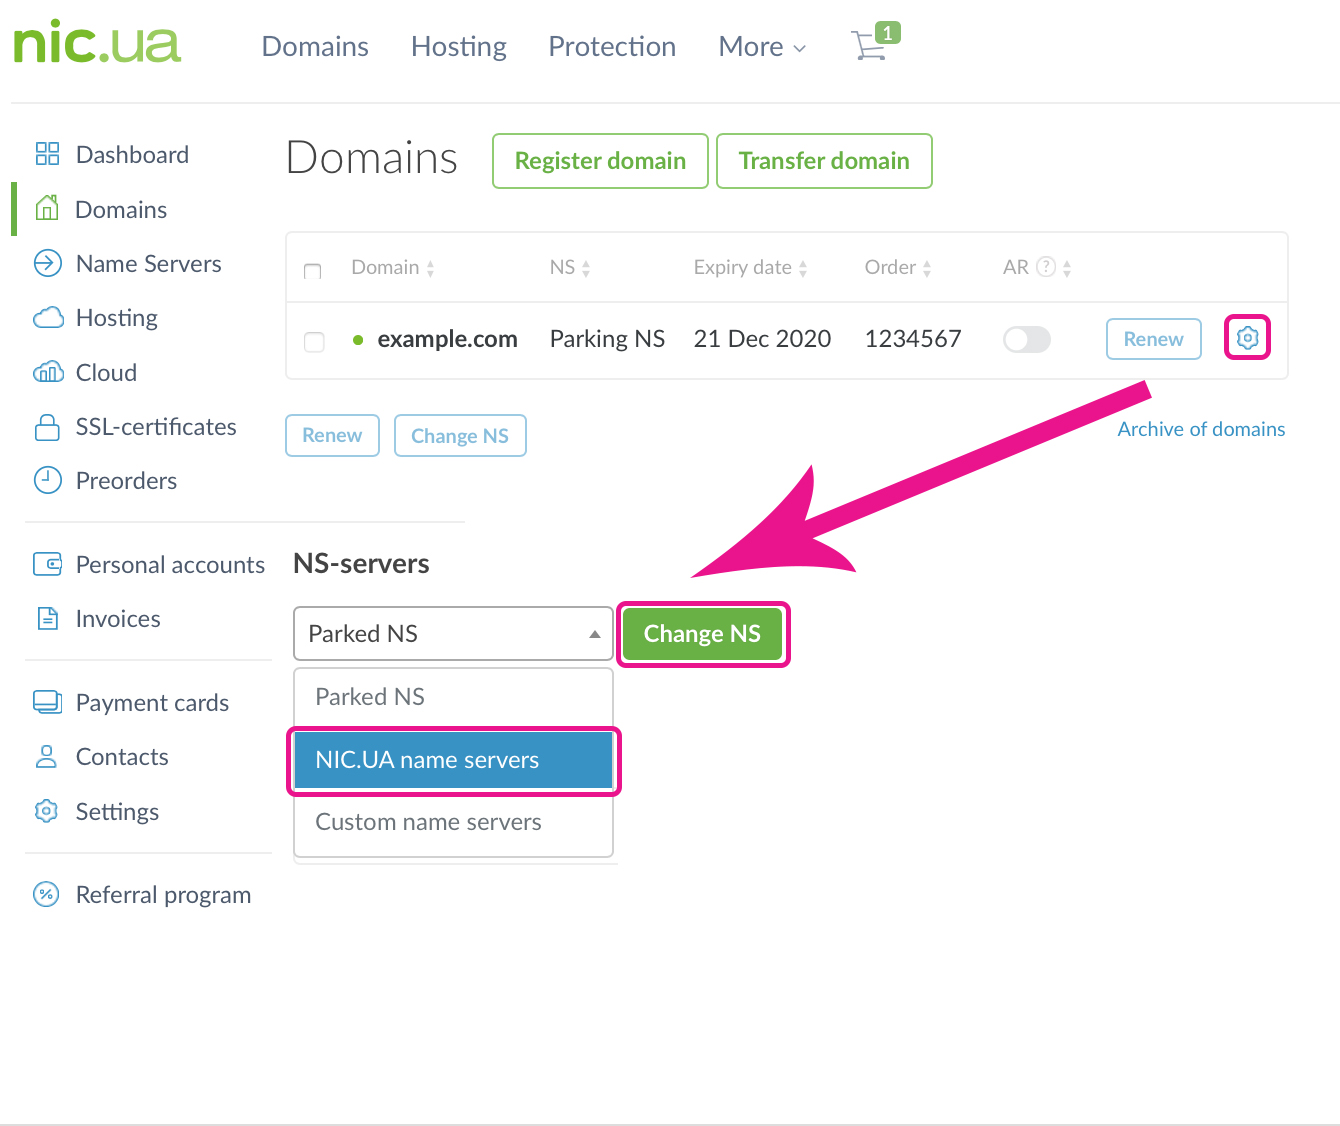Open the Parked NS dropdown selector
The width and height of the screenshot is (1340, 1126).
point(453,634)
